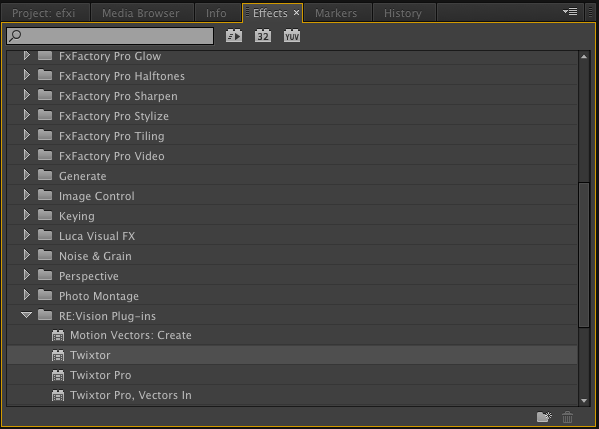Expand the Luca Visual FX bin
The height and width of the screenshot is (429, 599).
click(x=26, y=235)
